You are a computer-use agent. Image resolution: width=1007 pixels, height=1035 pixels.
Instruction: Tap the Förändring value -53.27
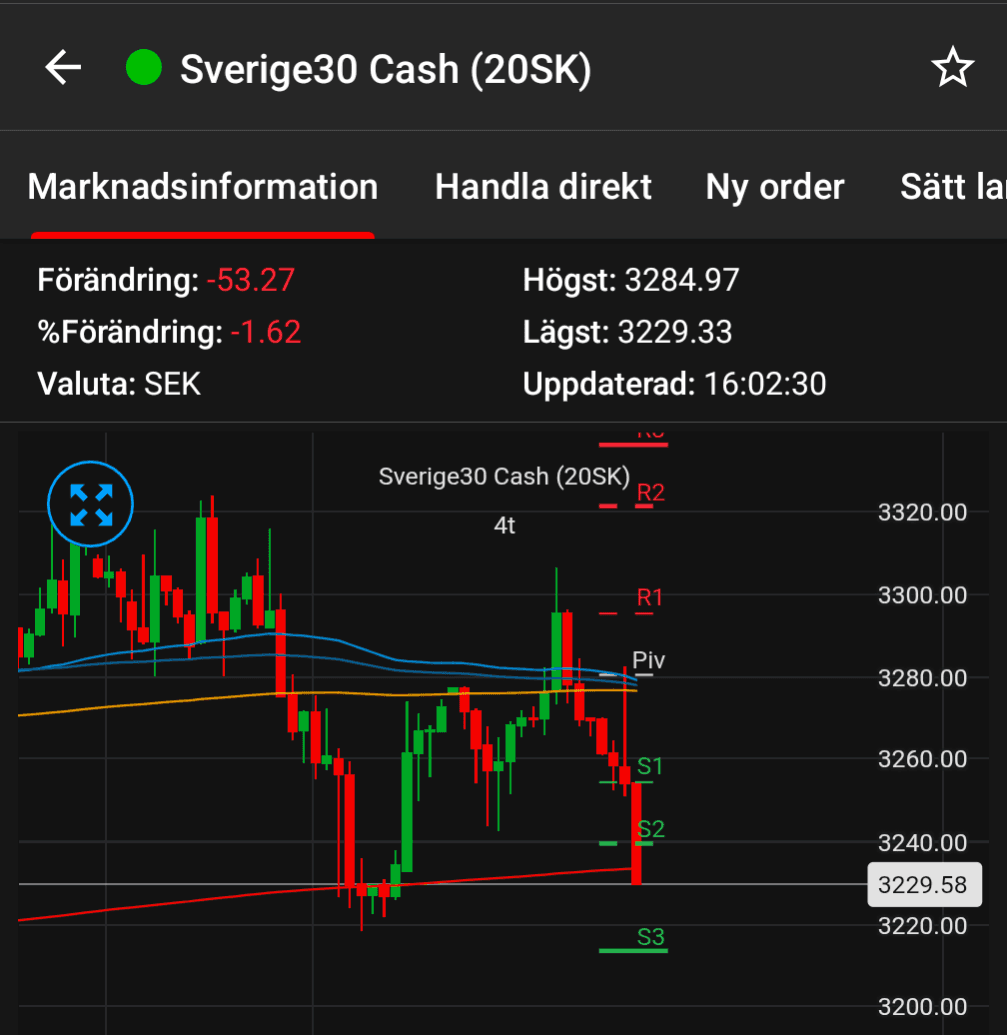(x=251, y=280)
